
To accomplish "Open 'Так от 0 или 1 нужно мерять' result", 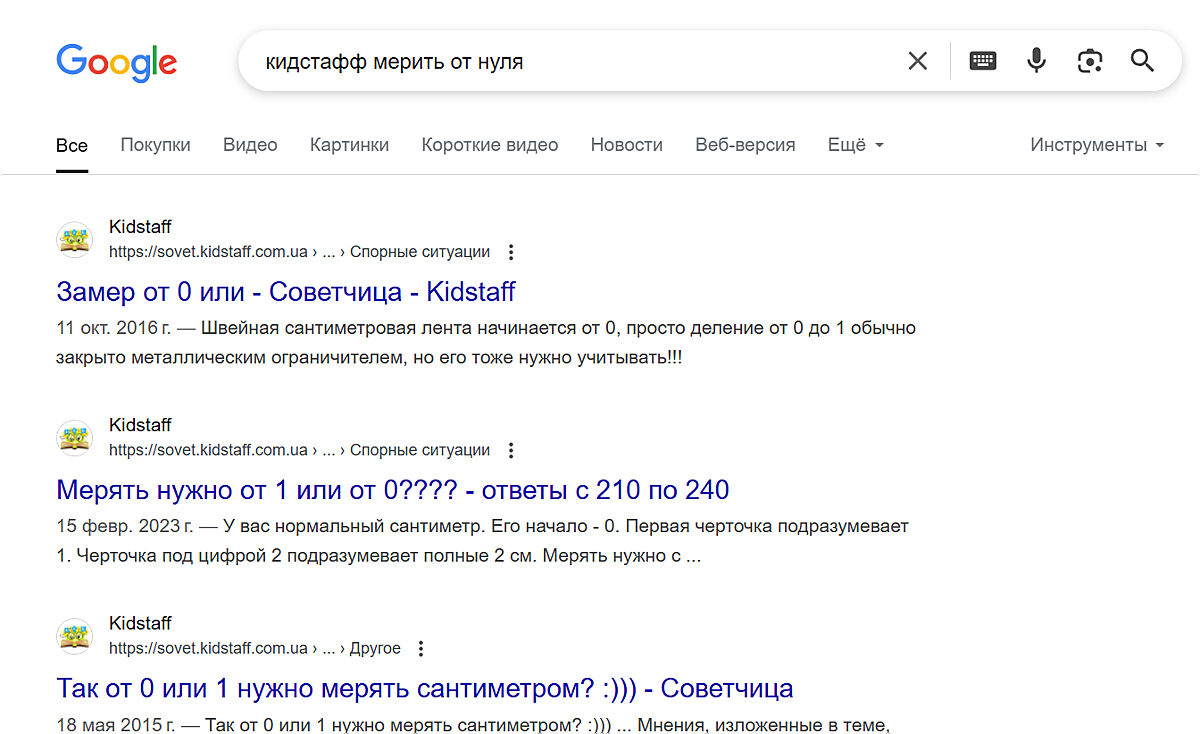I will coord(424,688).
